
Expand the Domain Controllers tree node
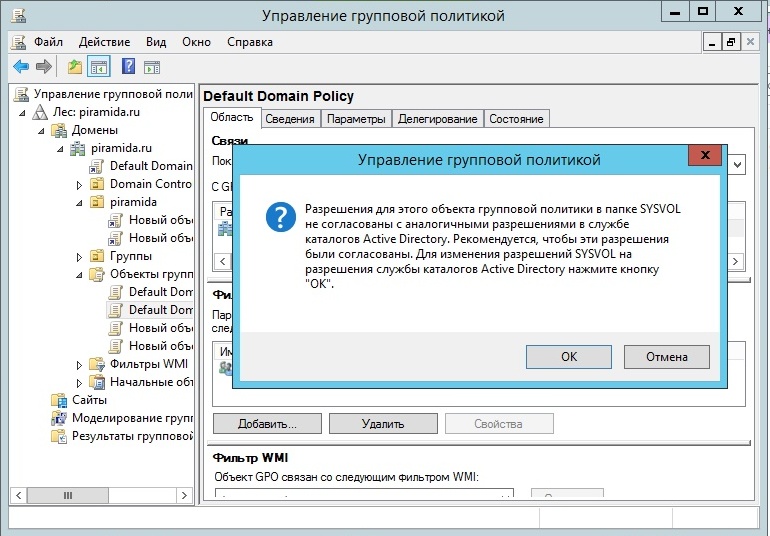80,184
